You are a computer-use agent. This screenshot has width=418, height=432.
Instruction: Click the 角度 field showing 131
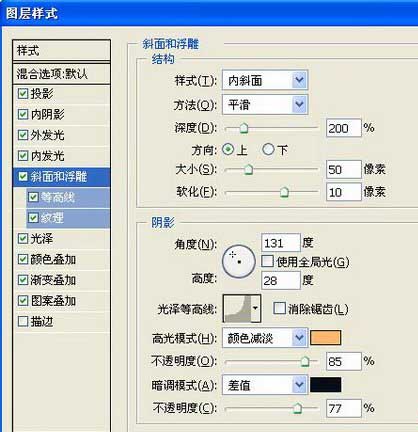tap(281, 243)
